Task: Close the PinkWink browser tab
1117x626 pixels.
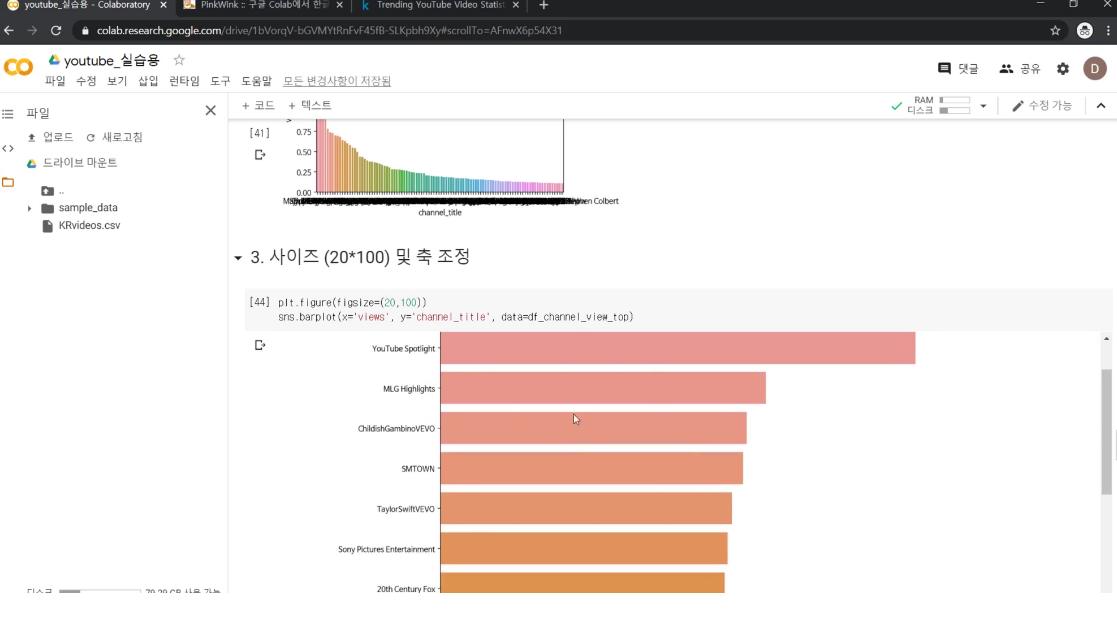Action: coord(339,5)
